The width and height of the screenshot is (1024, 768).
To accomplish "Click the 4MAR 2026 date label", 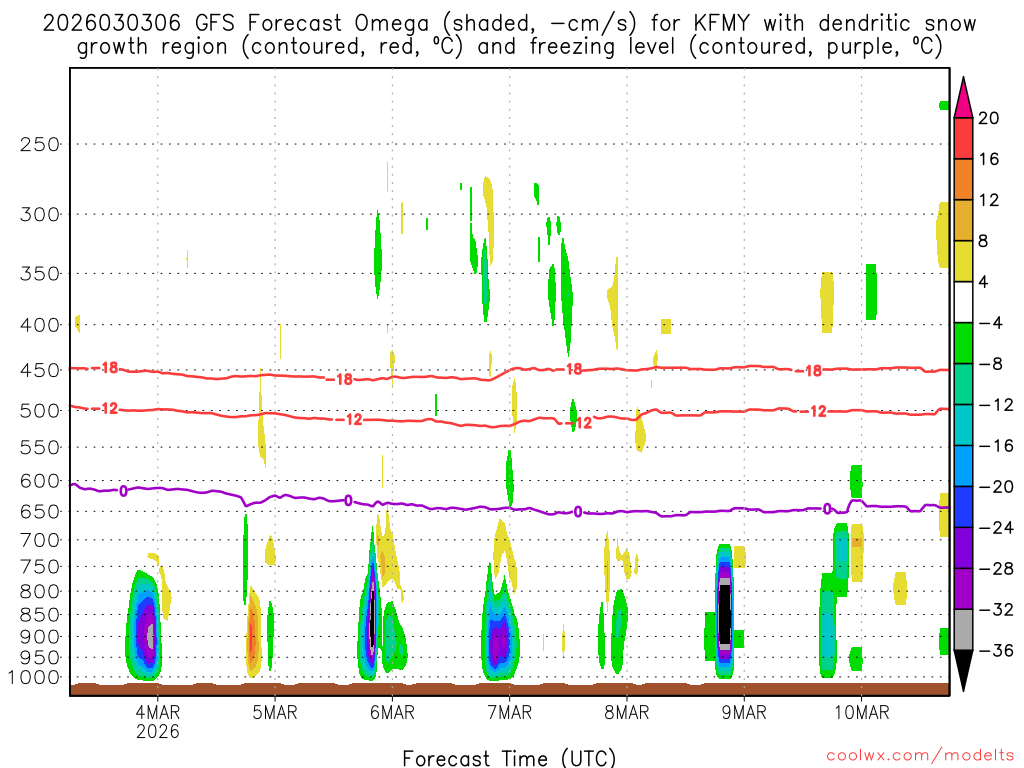I will pyautogui.click(x=157, y=721).
